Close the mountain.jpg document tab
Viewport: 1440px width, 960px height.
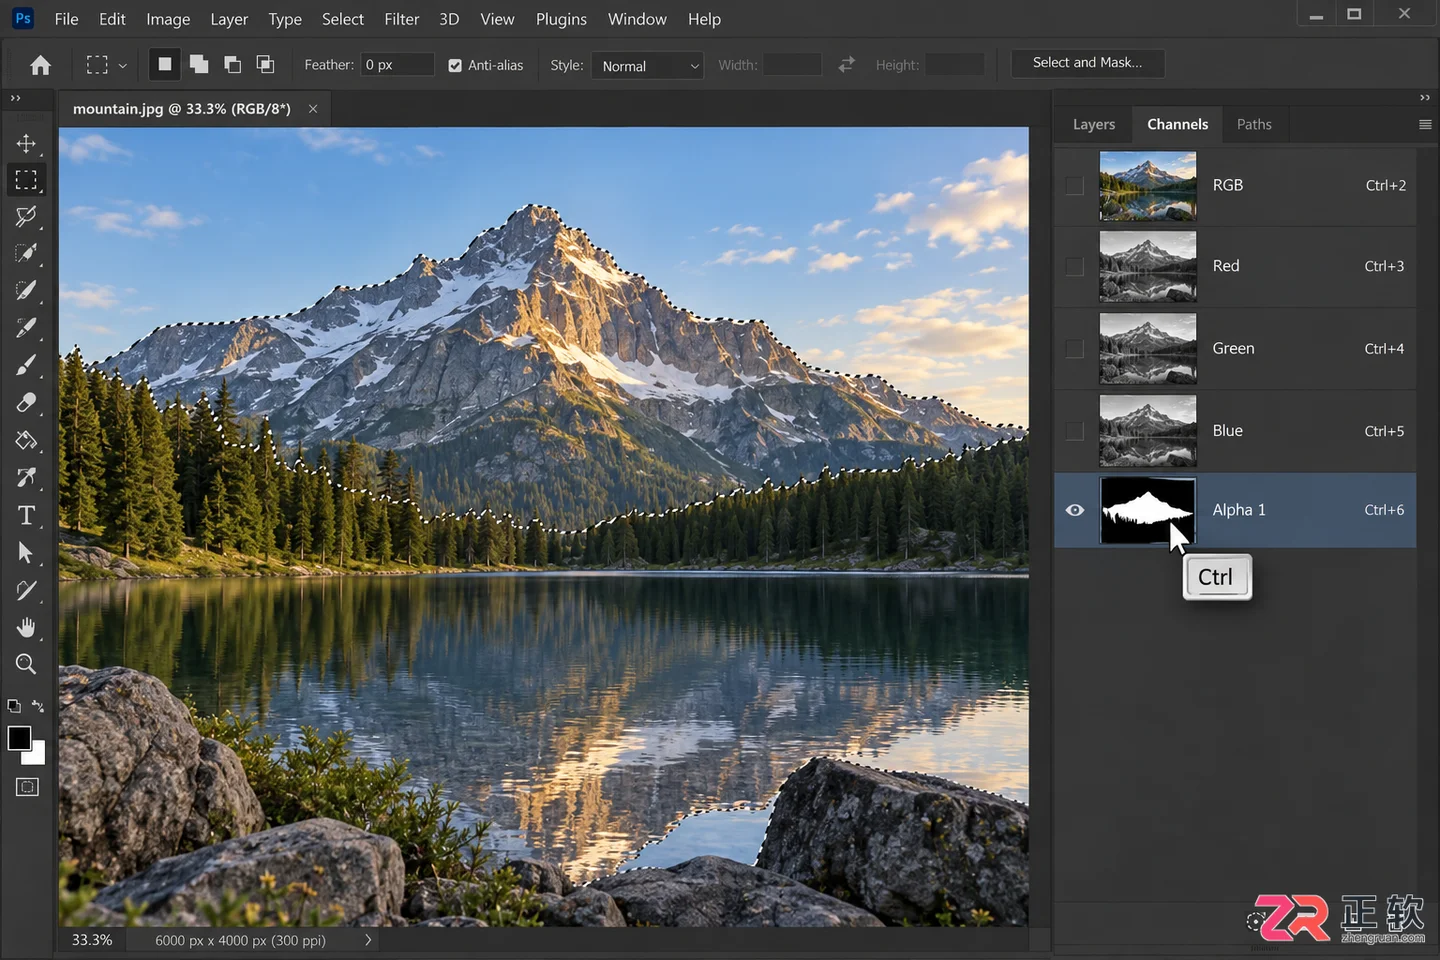pyautogui.click(x=313, y=109)
